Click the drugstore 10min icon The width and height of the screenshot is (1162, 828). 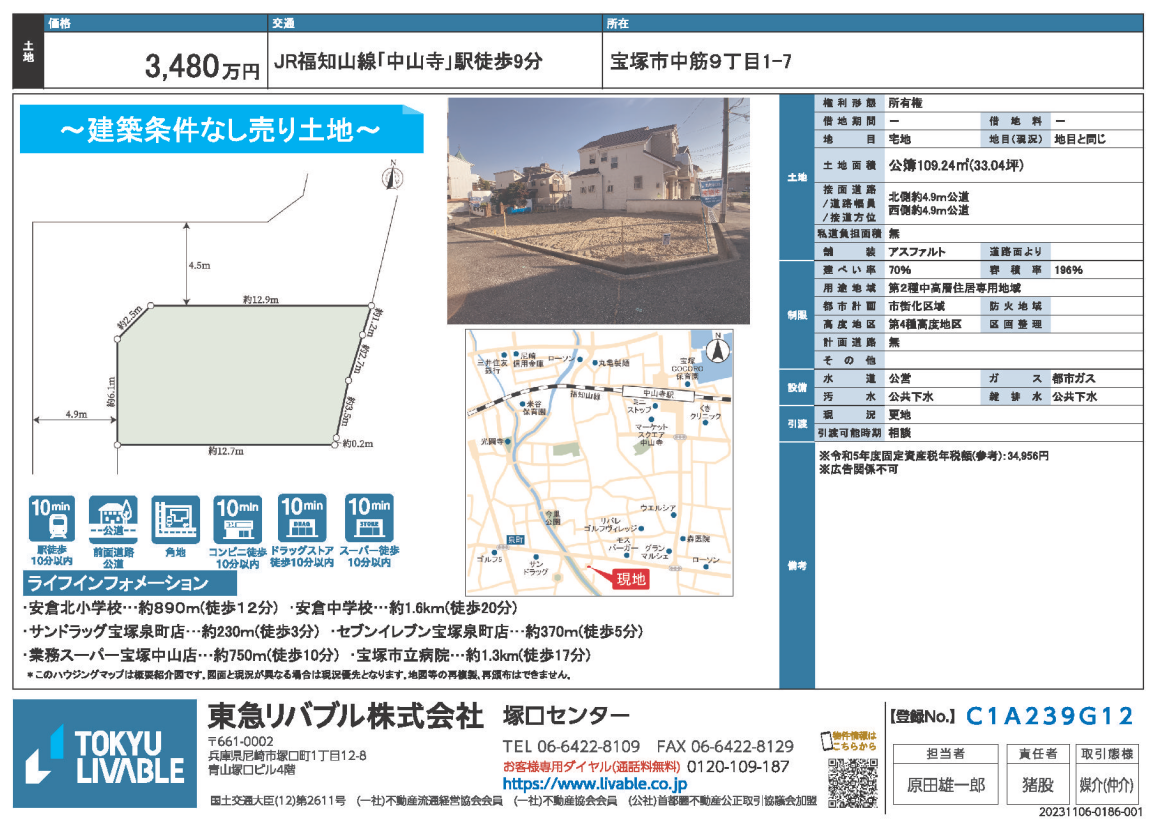[x=302, y=520]
